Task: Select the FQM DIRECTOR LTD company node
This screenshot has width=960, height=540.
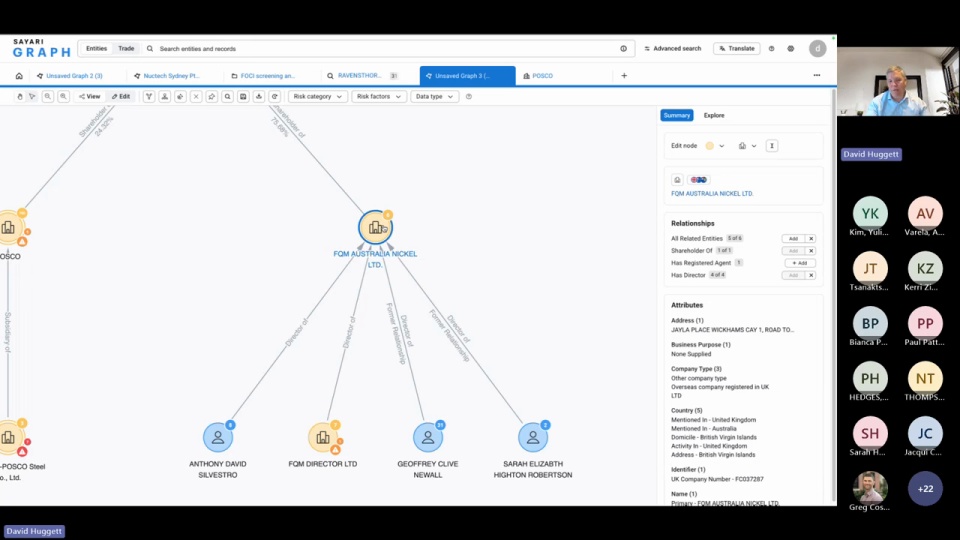Action: click(x=323, y=437)
